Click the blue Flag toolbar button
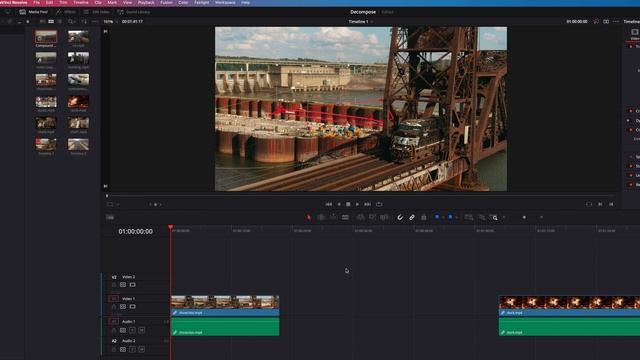Screen dimensions: 640x360 coord(437,217)
